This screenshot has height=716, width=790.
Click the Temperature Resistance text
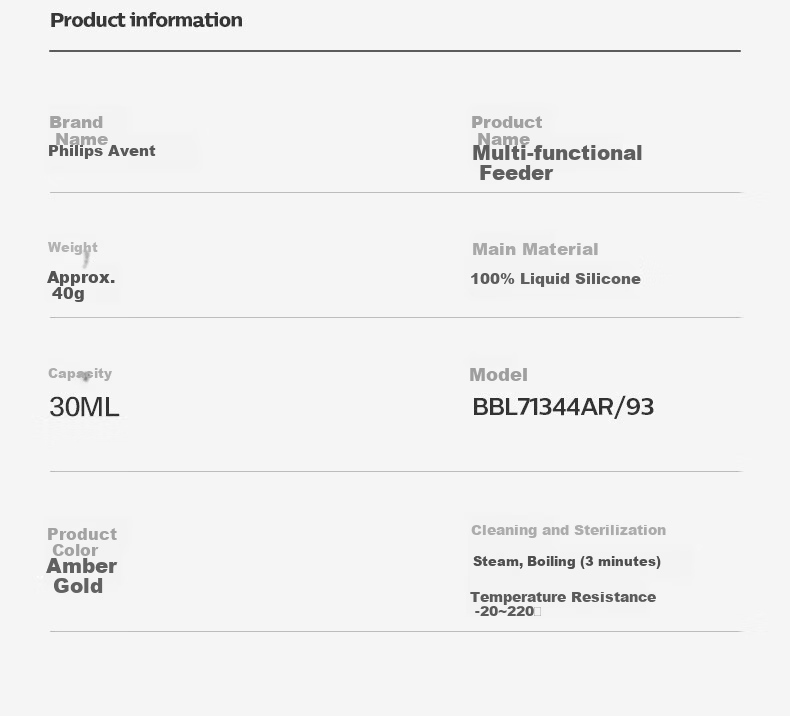coord(563,597)
